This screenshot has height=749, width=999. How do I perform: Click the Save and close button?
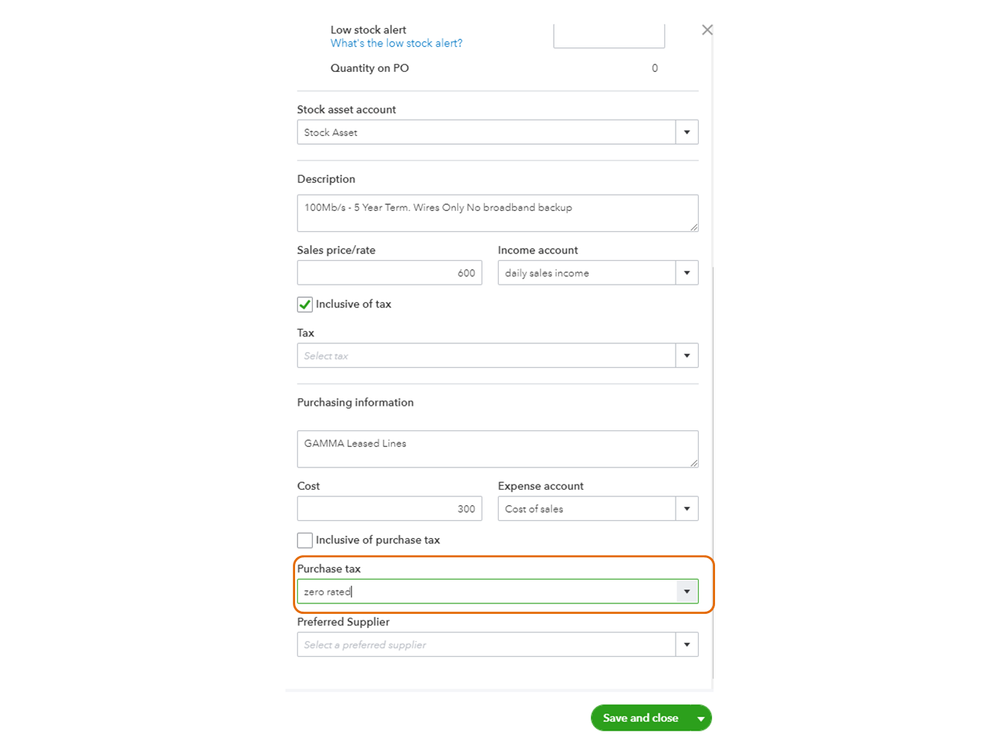640,718
